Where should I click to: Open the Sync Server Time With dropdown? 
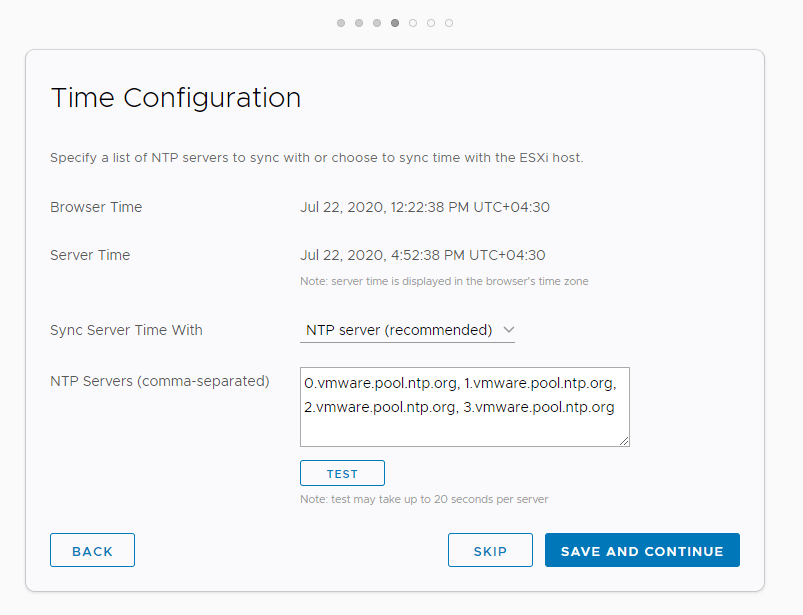[407, 330]
